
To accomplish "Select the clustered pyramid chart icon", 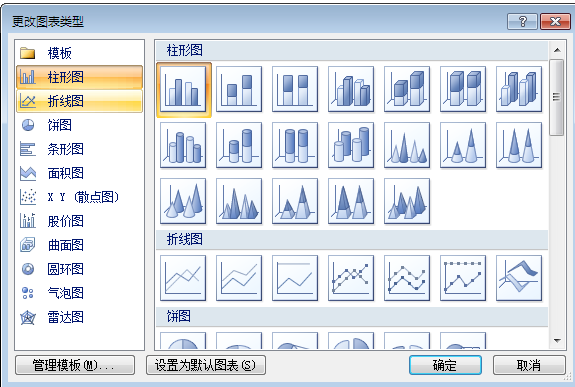I will (x=239, y=201).
